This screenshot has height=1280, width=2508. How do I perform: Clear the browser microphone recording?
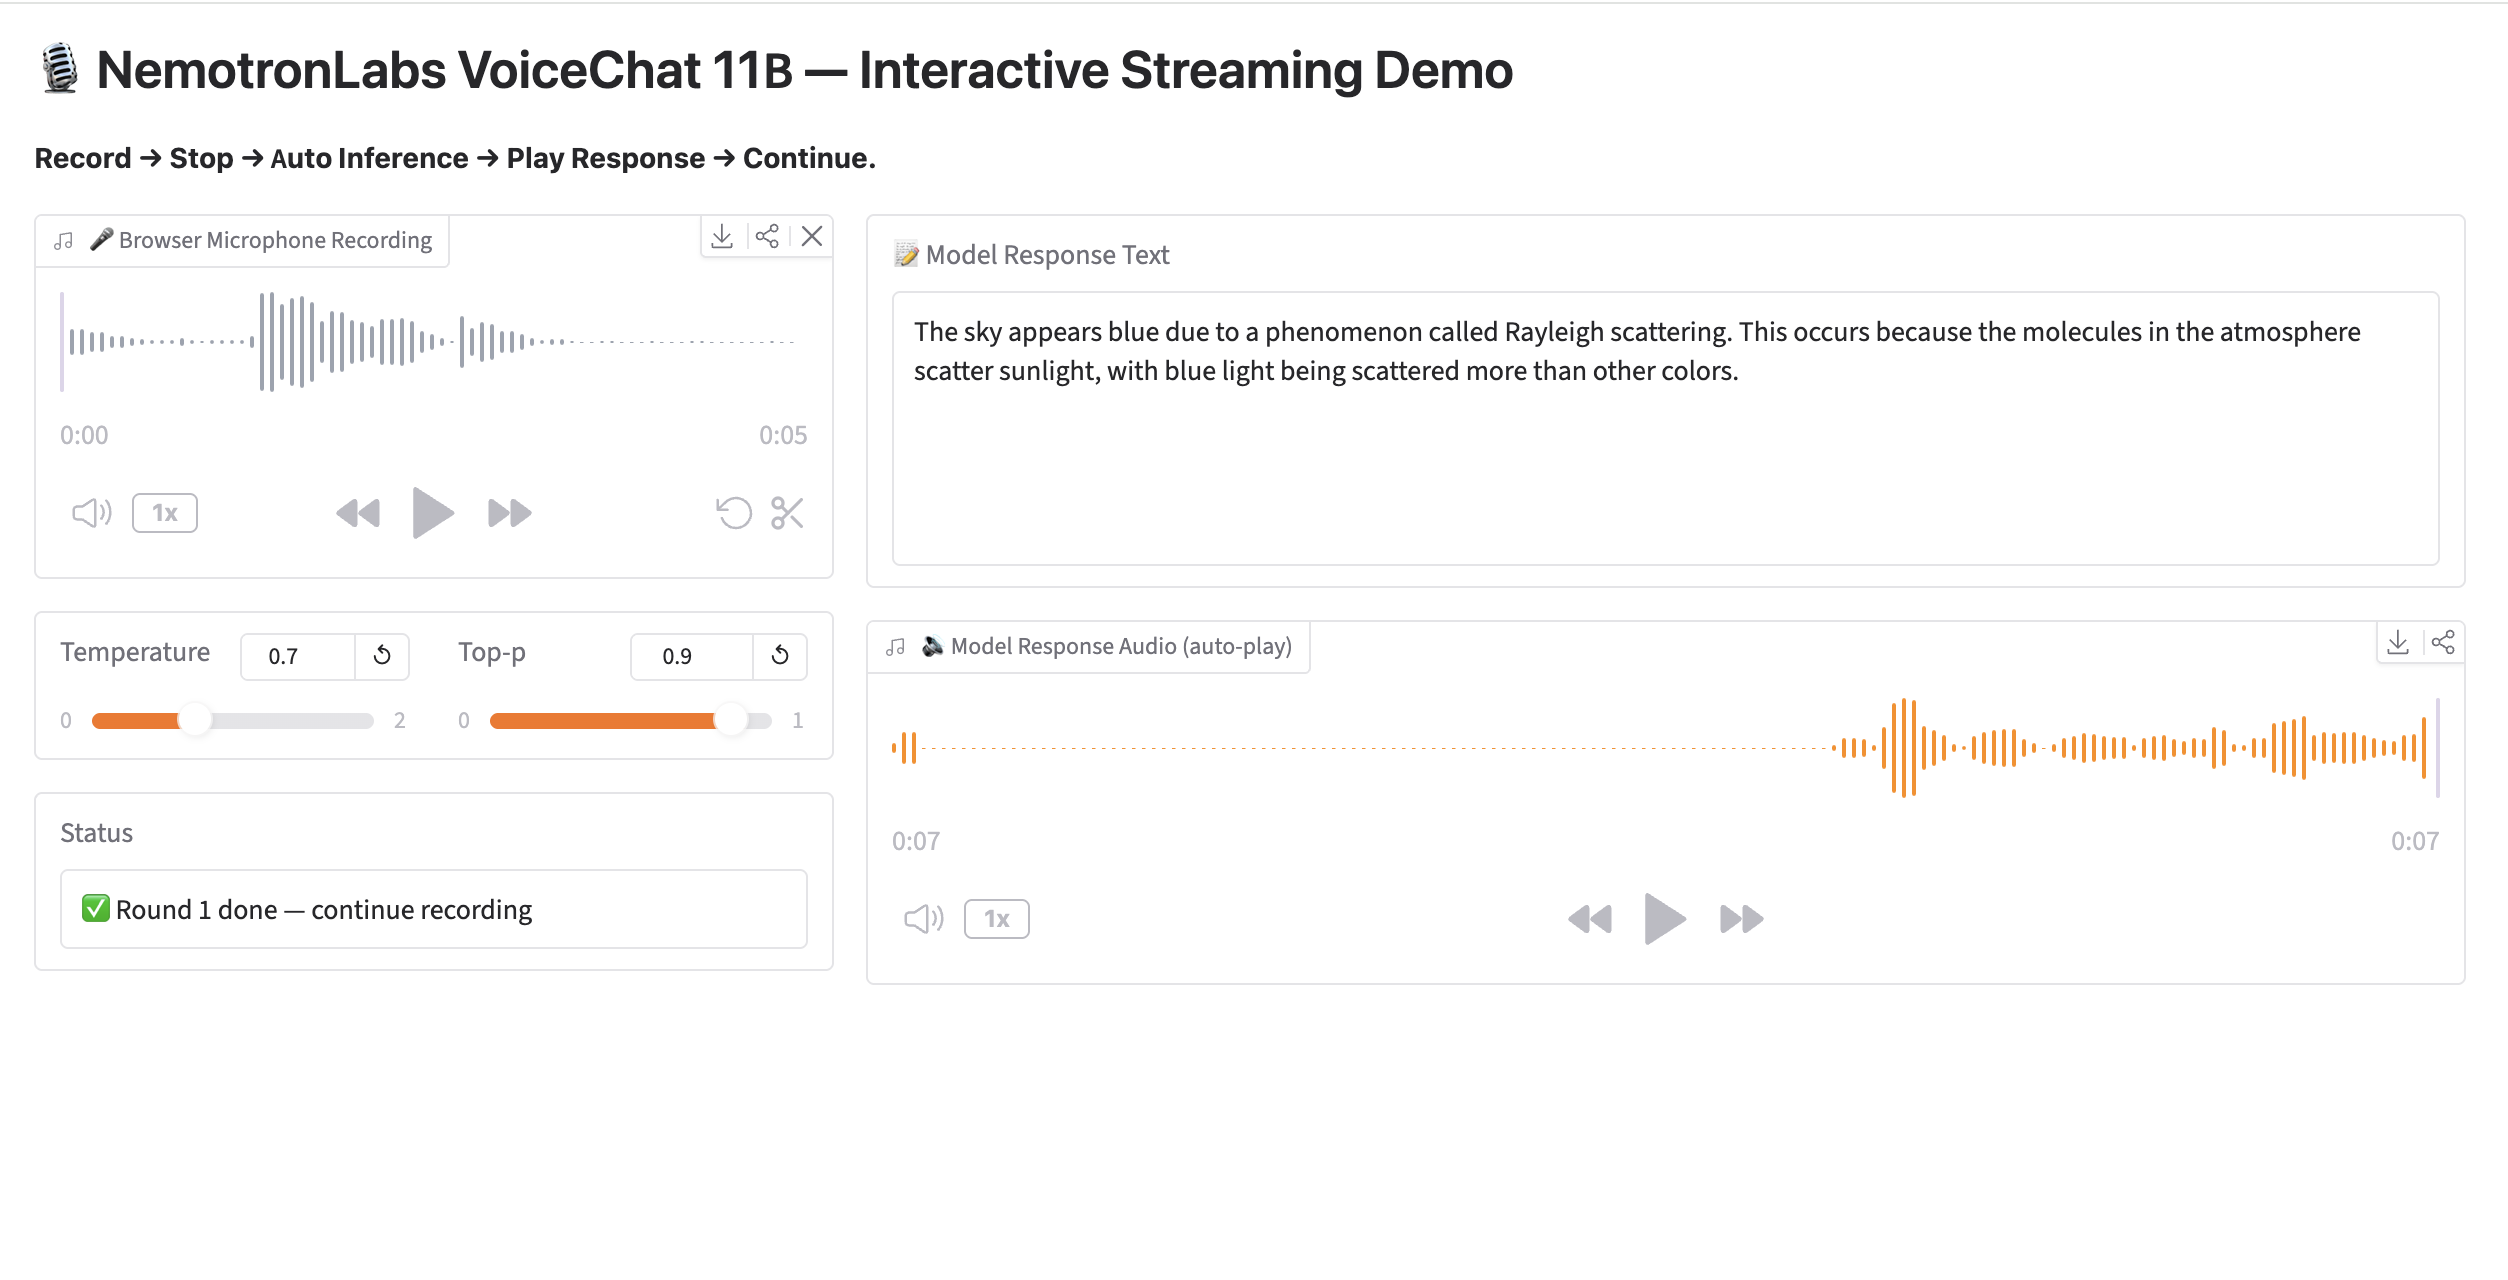pos(812,237)
